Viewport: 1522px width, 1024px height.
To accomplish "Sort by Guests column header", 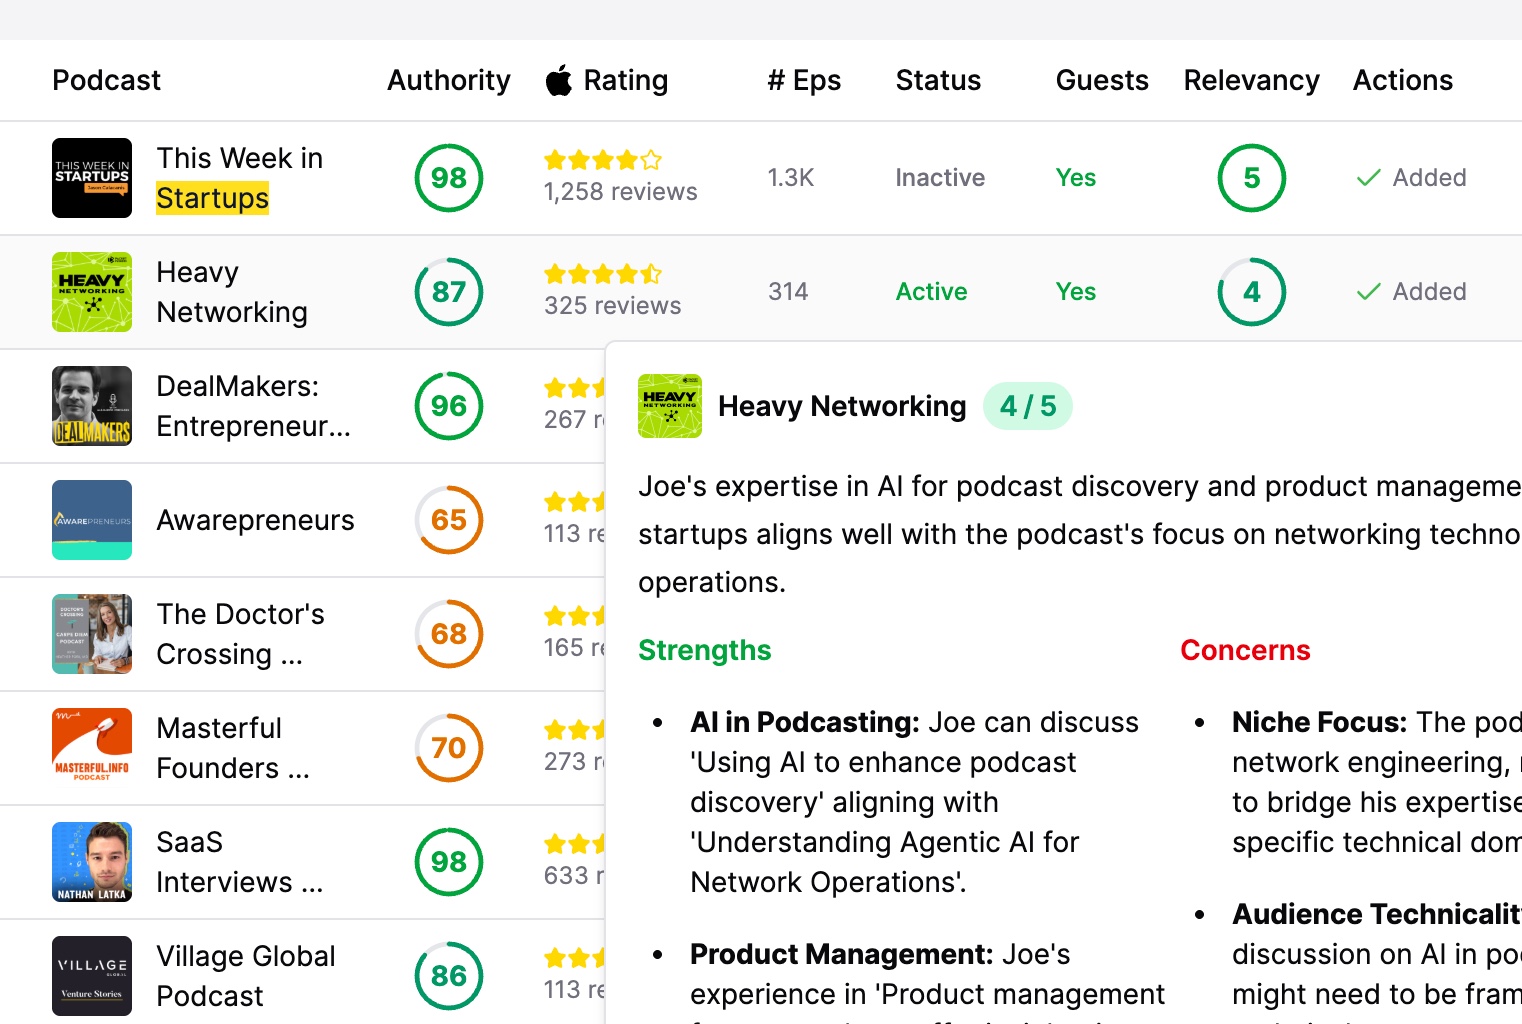I will coord(1102,80).
